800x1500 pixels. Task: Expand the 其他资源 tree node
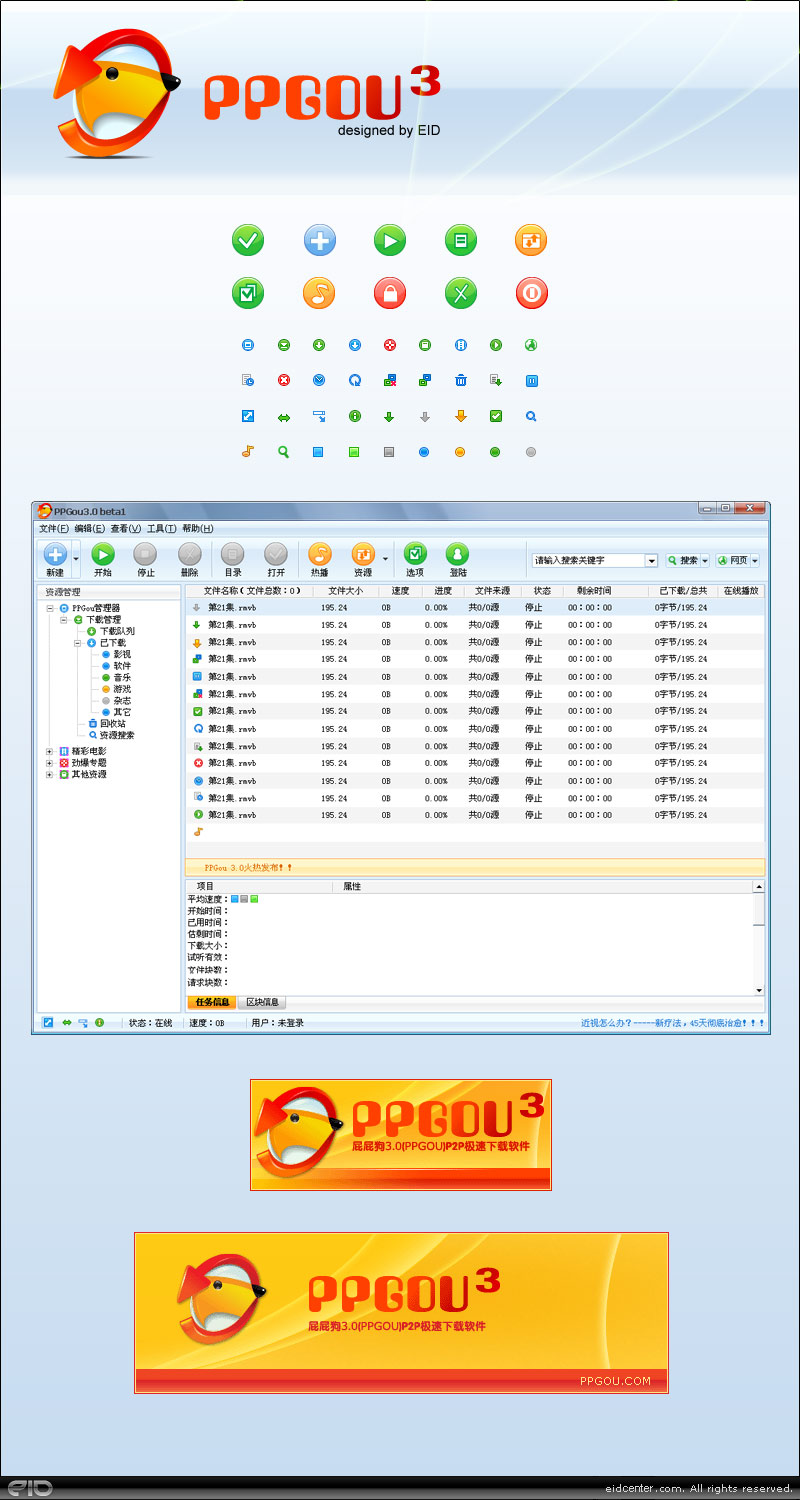point(50,774)
